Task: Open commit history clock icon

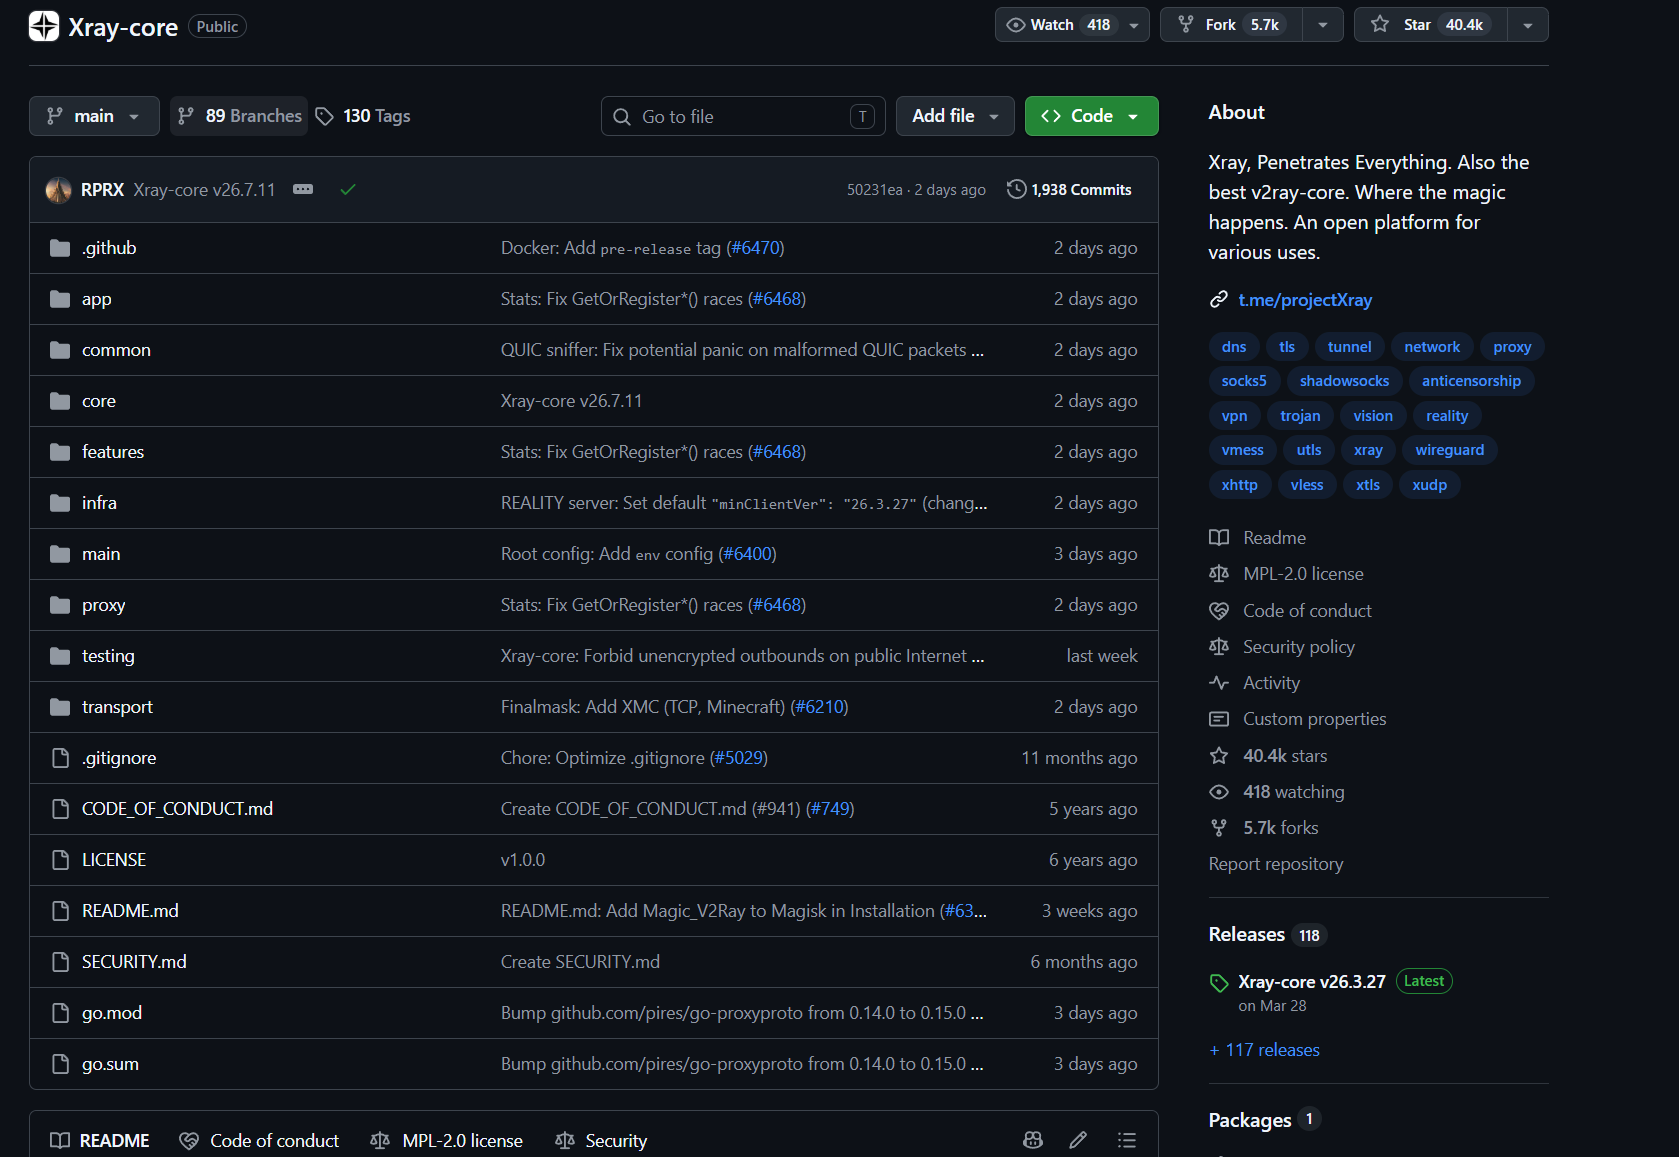Action: [x=1016, y=189]
